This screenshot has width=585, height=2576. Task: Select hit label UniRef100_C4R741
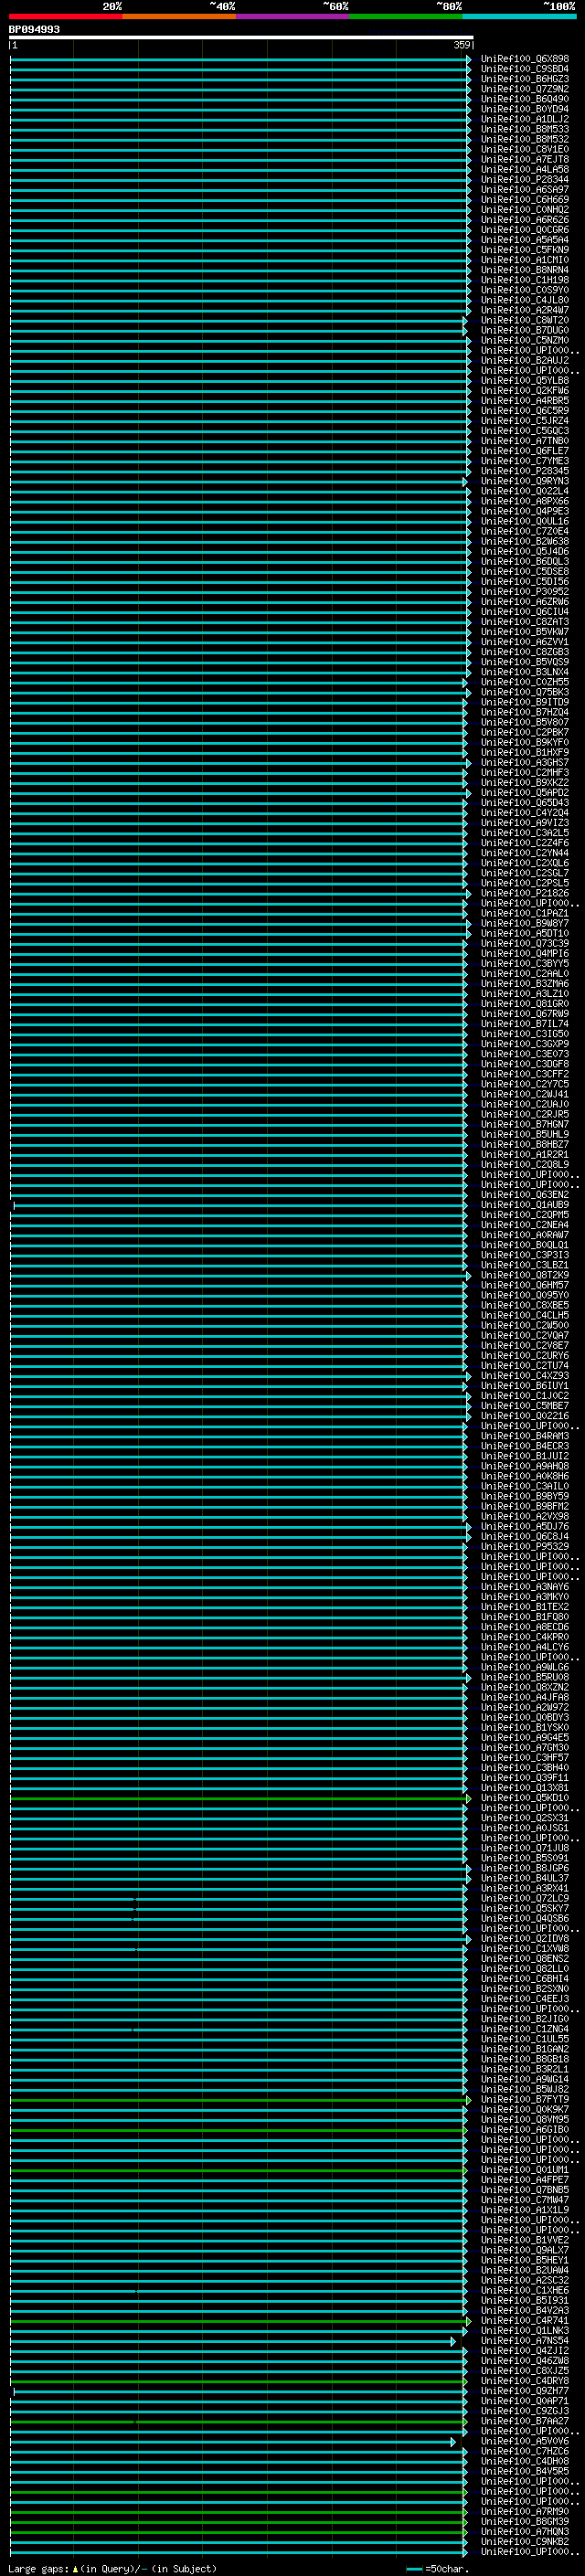[525, 2321]
